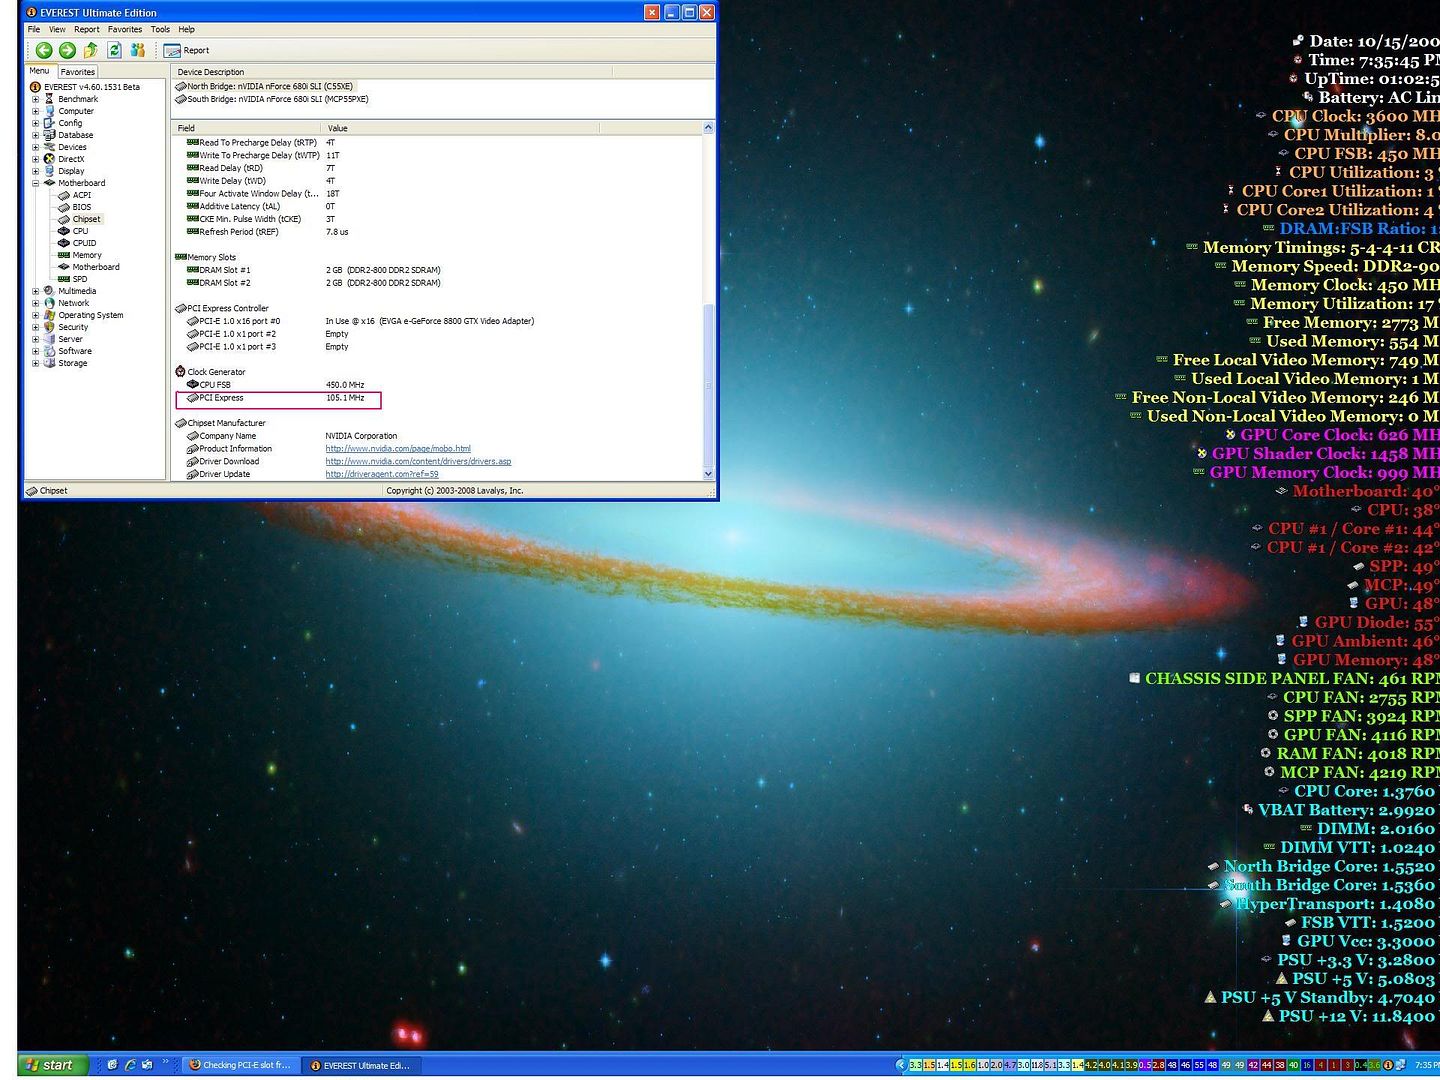Expand the Benchmark tree node
Screen dimensions: 1440x1080
[x=35, y=99]
